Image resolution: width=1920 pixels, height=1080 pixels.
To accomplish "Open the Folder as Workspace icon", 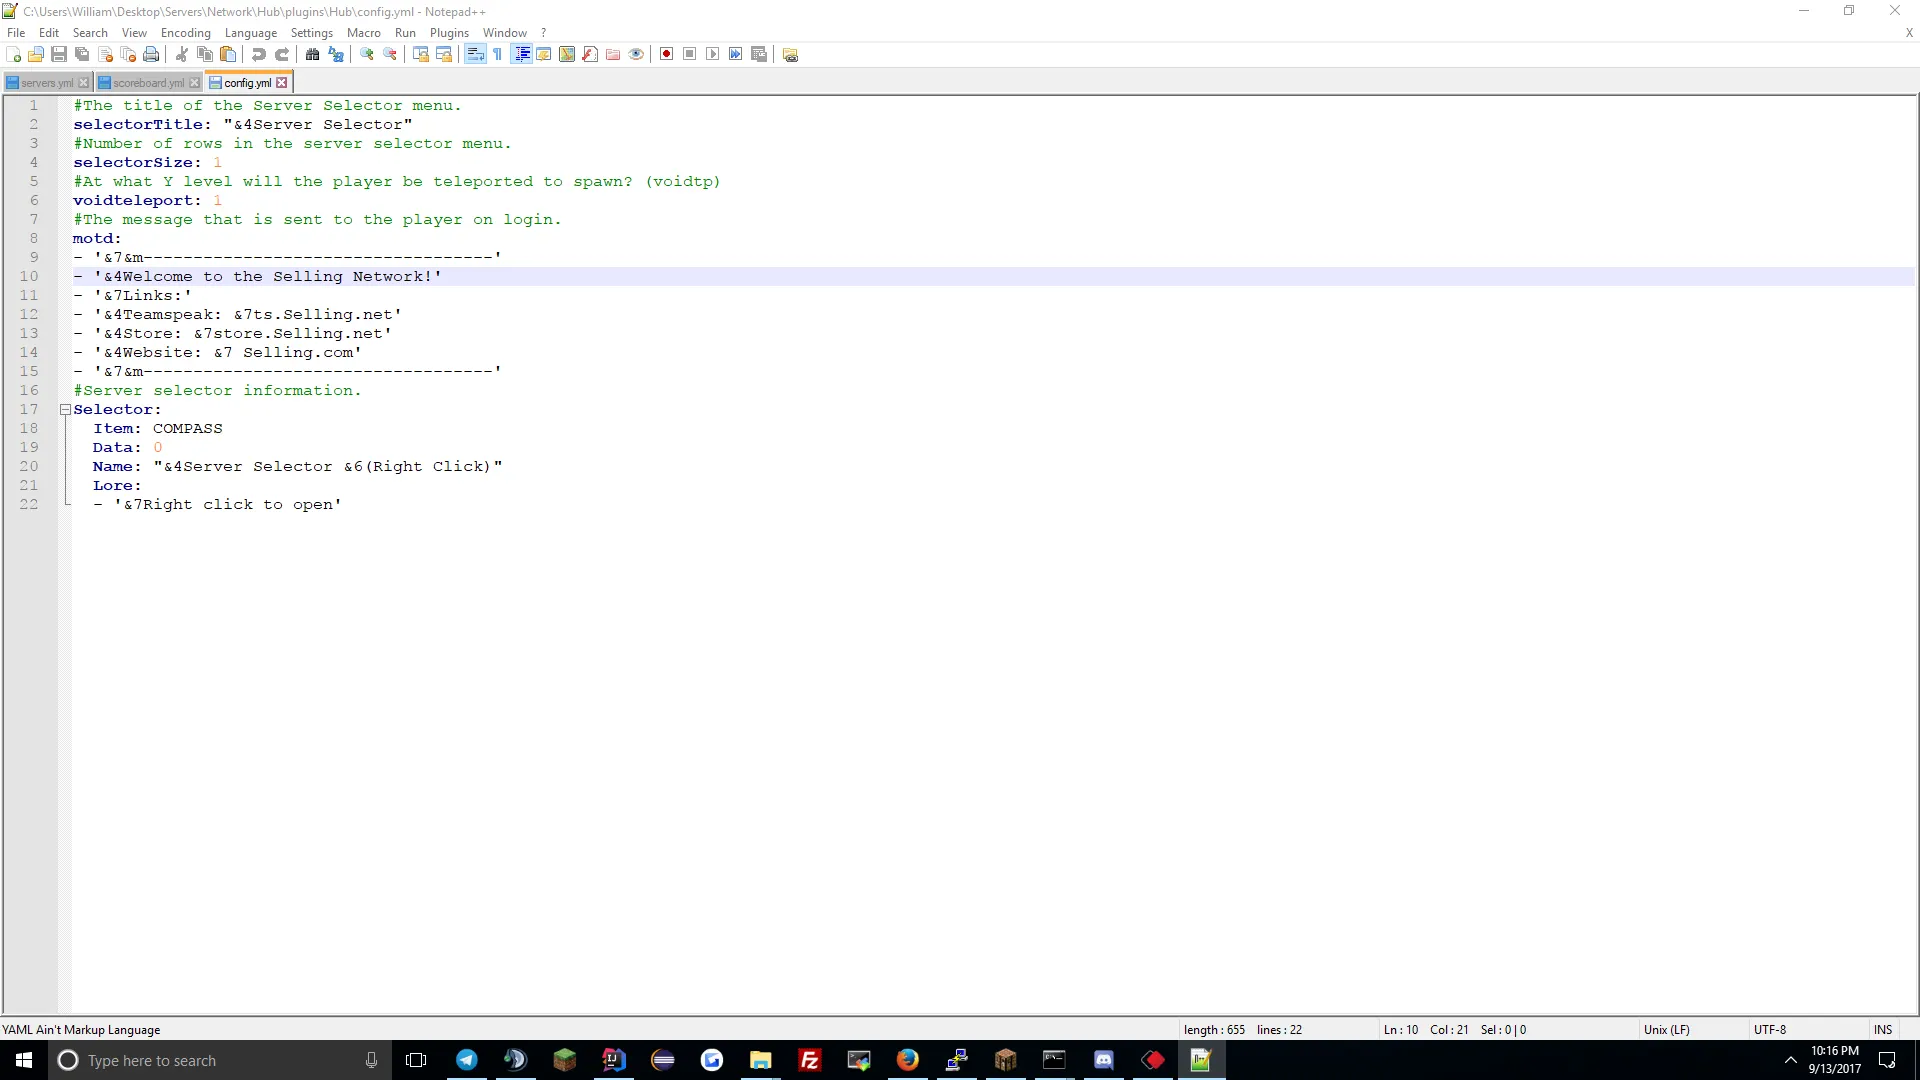I will point(613,54).
